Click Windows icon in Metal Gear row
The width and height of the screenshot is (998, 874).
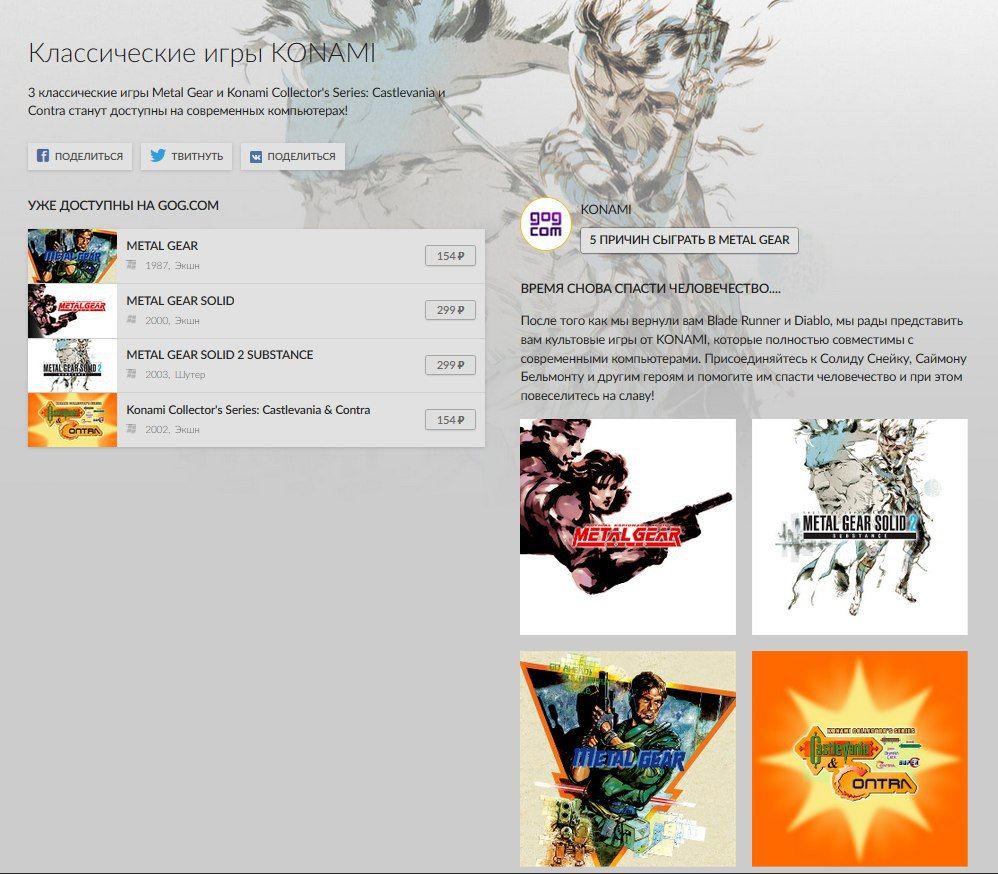click(x=131, y=265)
